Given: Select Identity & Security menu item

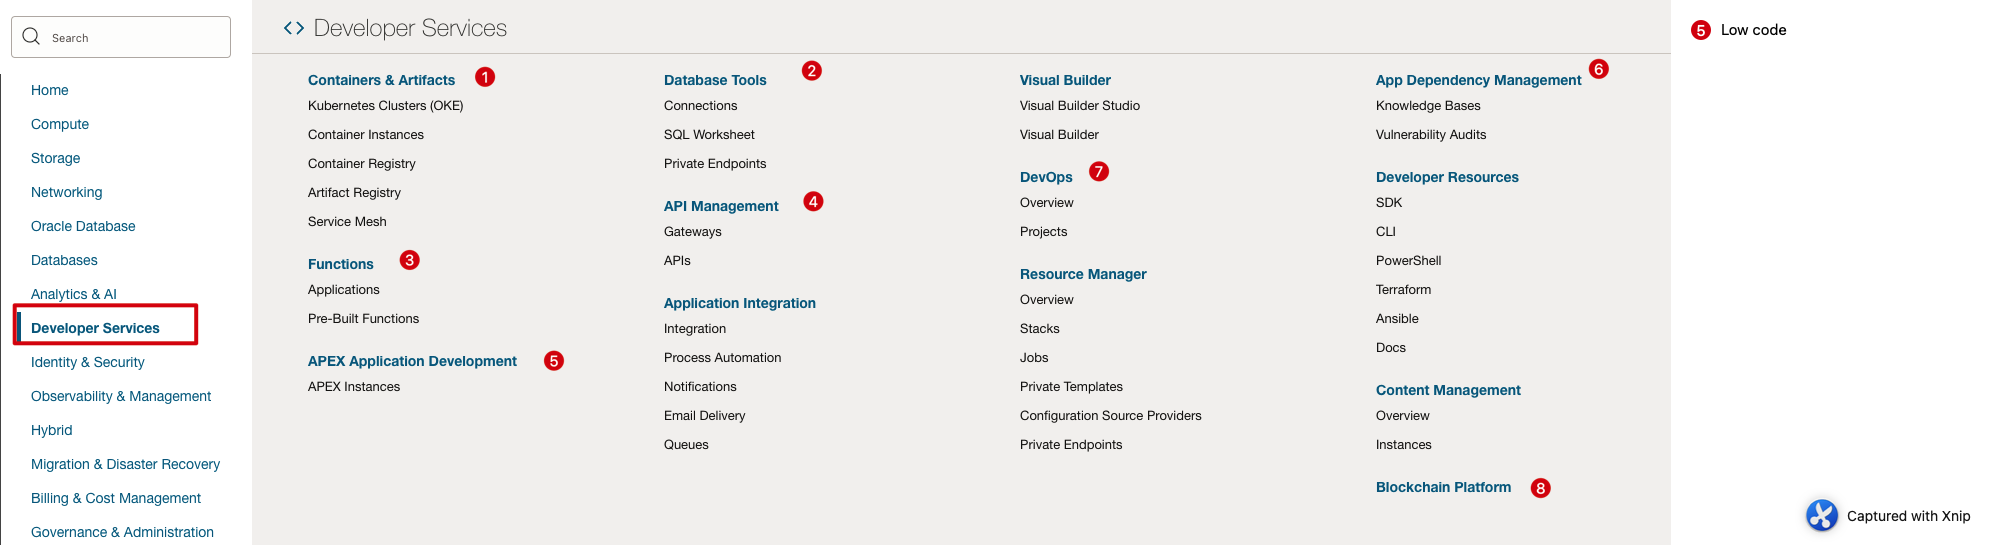Looking at the screenshot, I should tap(88, 362).
